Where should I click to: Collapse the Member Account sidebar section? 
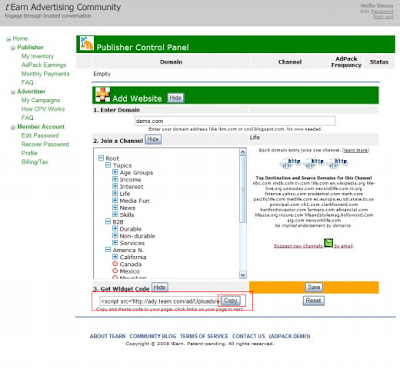(13, 127)
